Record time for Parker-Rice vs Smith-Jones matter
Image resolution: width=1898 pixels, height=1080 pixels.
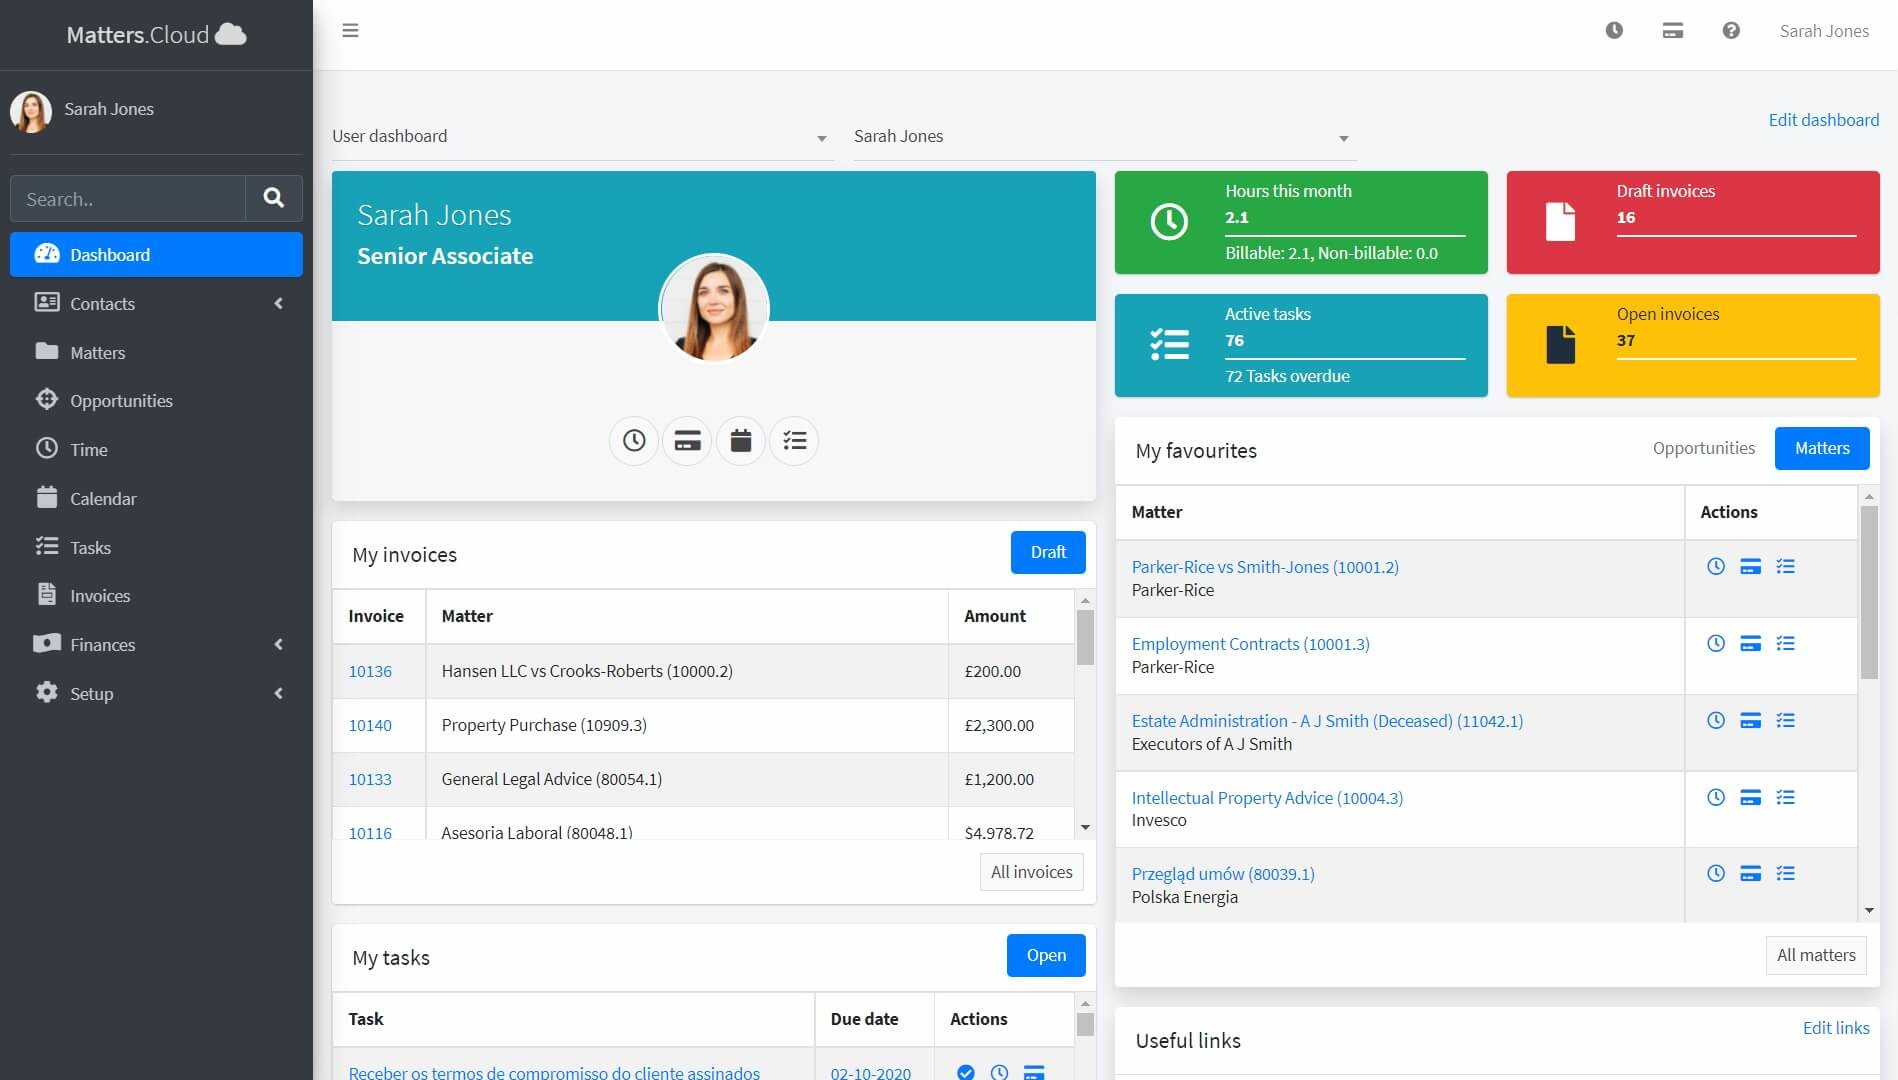[1716, 566]
